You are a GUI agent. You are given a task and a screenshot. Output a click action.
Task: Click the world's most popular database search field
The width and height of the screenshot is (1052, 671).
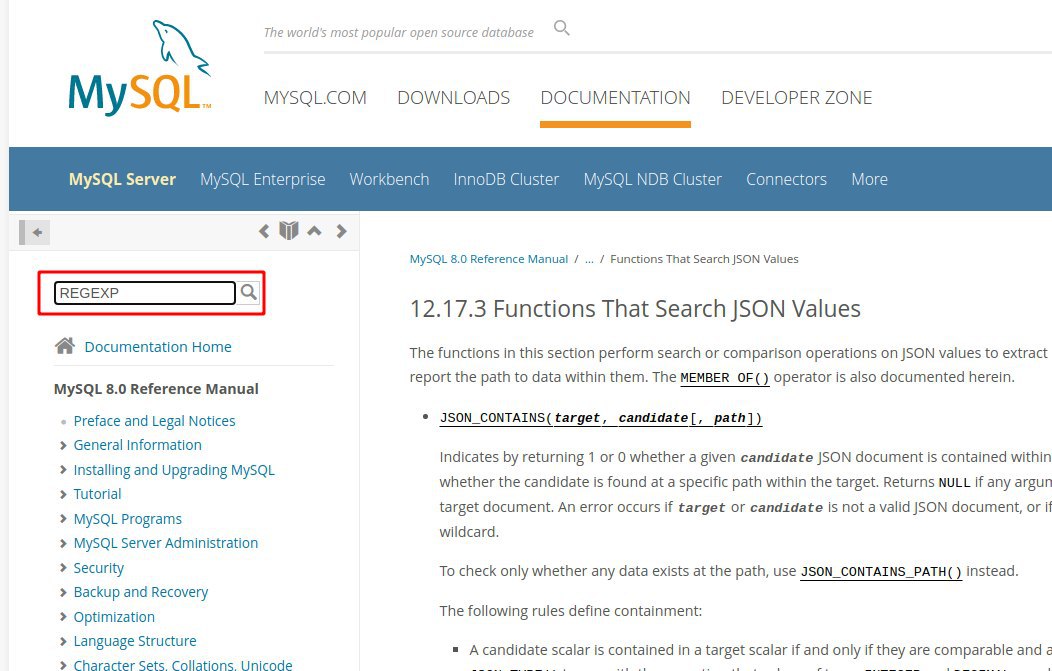399,32
